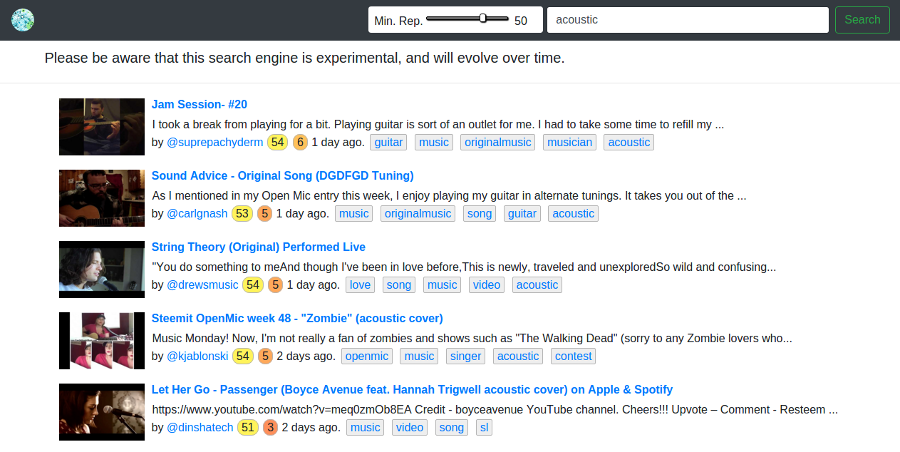Image resolution: width=900 pixels, height=452 pixels.
Task: Click orange badge 5 on @kjablonski row
Action: tap(265, 356)
